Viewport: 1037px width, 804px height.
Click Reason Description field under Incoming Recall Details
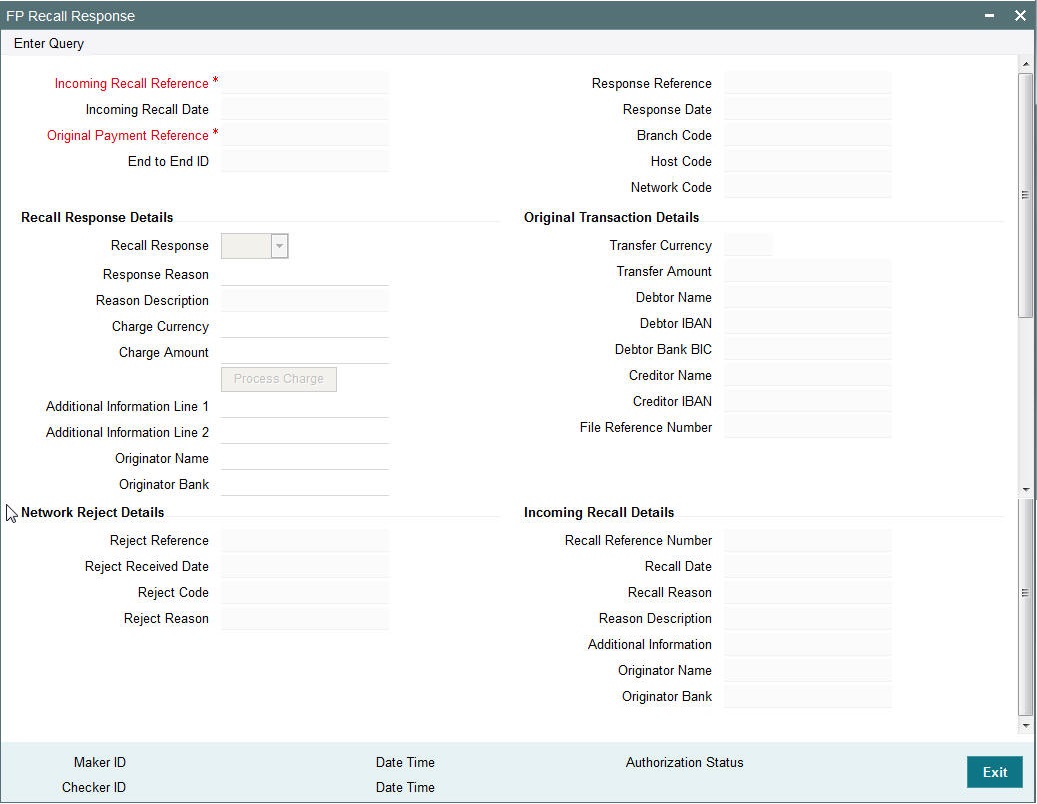click(808, 618)
